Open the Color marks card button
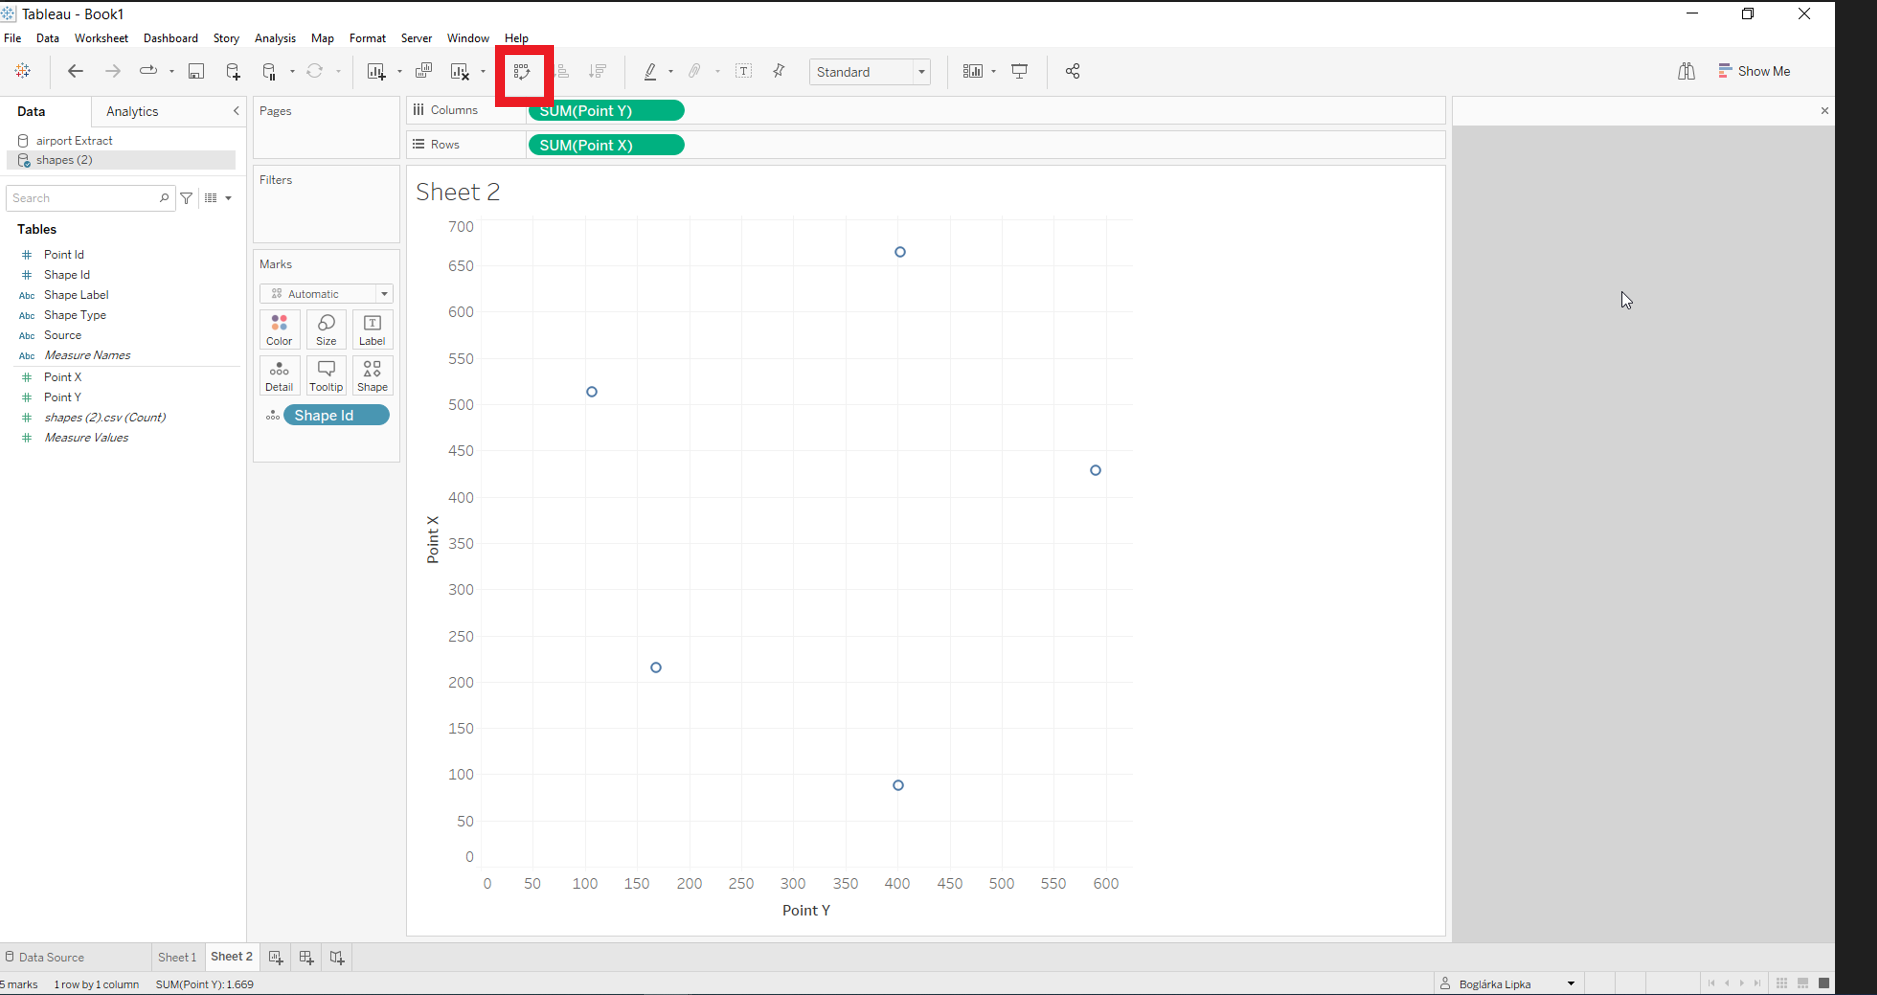Image resolution: width=1877 pixels, height=995 pixels. (279, 330)
